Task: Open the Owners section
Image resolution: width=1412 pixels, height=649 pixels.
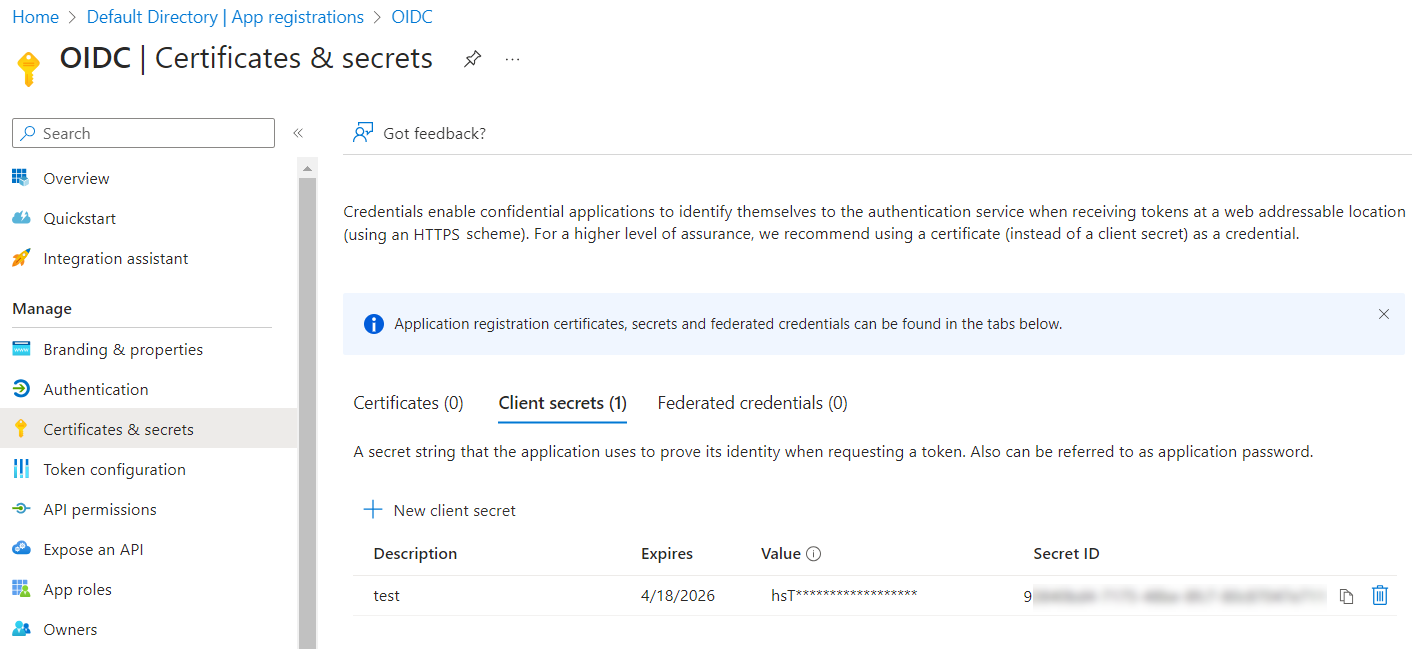Action: (70, 629)
